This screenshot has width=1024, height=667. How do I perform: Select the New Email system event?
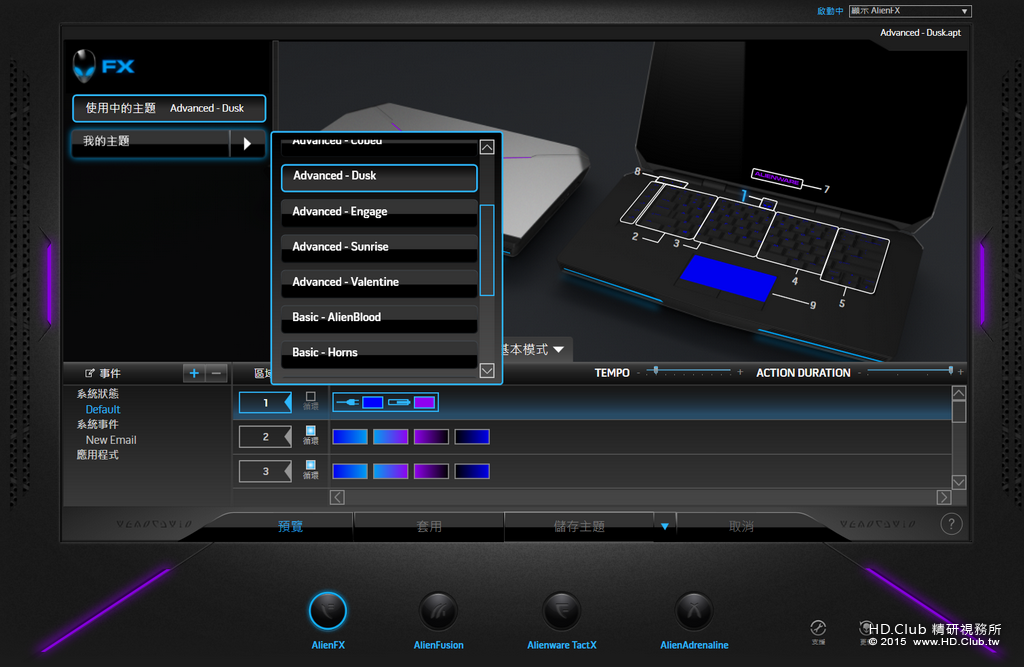click(x=111, y=440)
